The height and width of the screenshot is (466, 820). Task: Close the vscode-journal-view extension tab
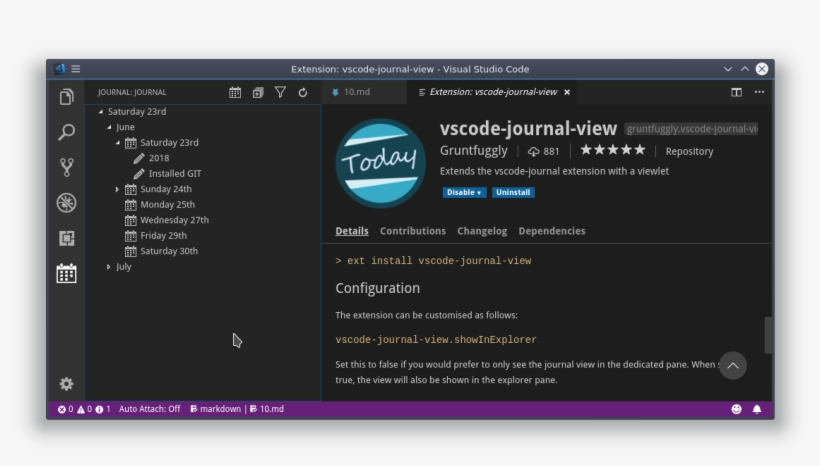567,93
